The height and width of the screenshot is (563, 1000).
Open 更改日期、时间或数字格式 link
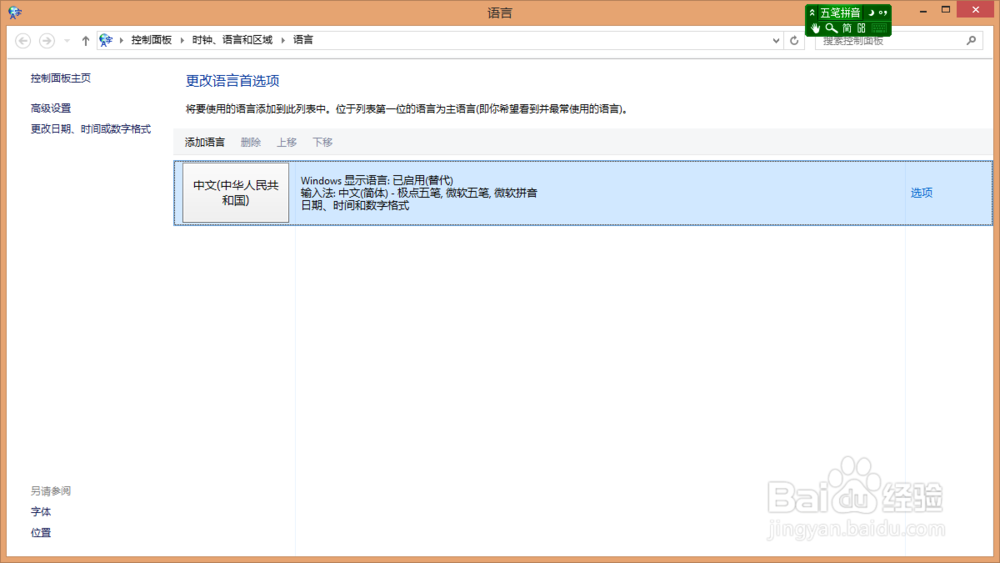click(x=91, y=129)
